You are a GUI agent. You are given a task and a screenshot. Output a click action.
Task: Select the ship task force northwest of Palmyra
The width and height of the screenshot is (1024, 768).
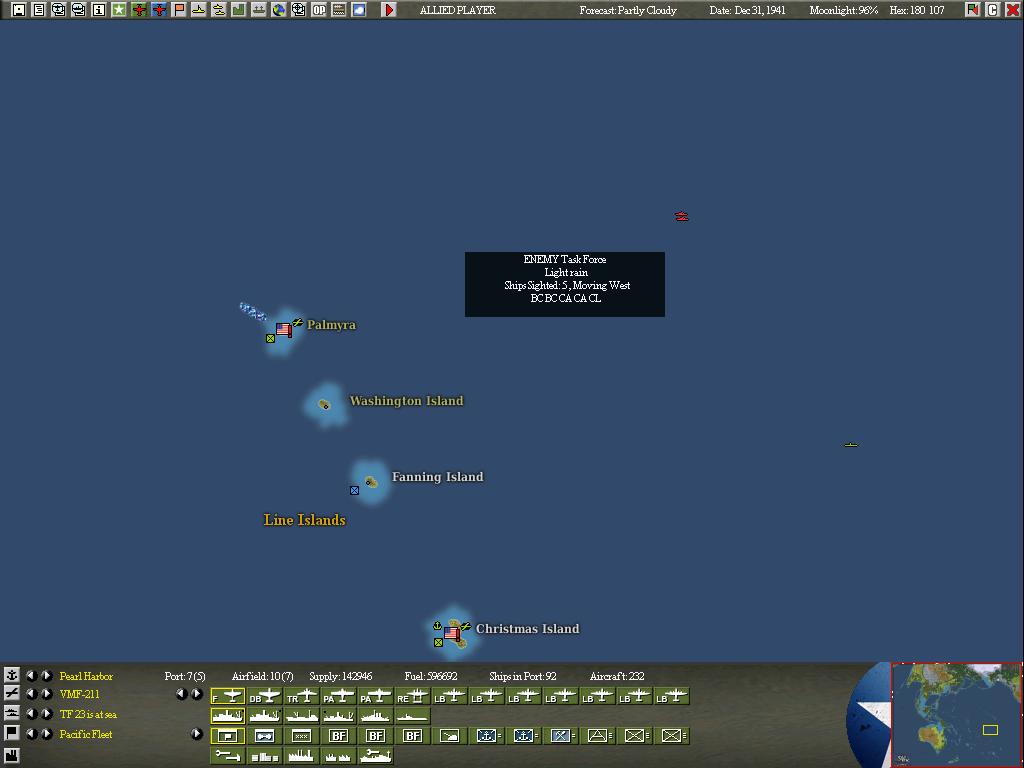[x=252, y=312]
